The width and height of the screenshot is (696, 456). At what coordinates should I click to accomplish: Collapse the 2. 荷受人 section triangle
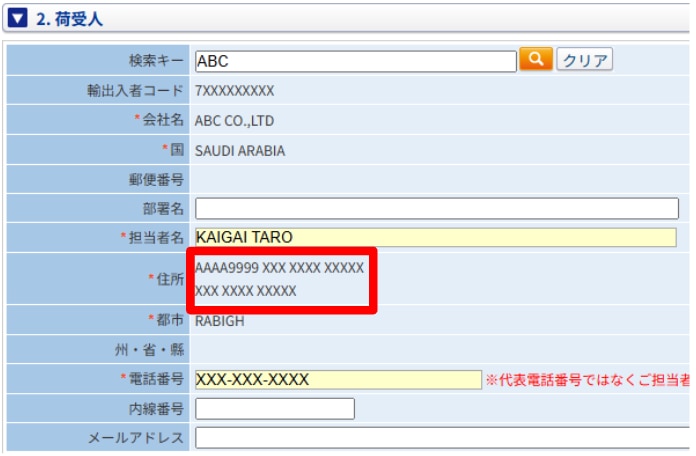18,19
